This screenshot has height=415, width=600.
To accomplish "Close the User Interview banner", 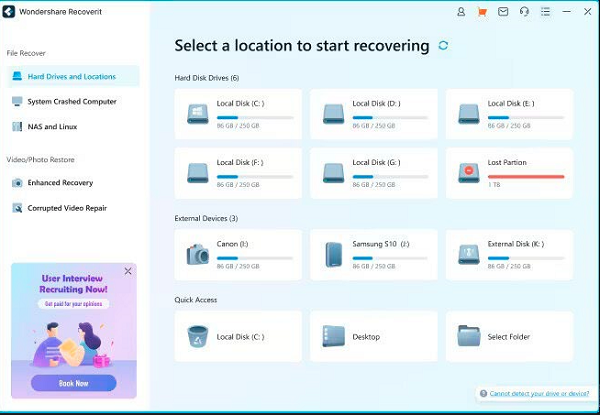I will [128, 271].
